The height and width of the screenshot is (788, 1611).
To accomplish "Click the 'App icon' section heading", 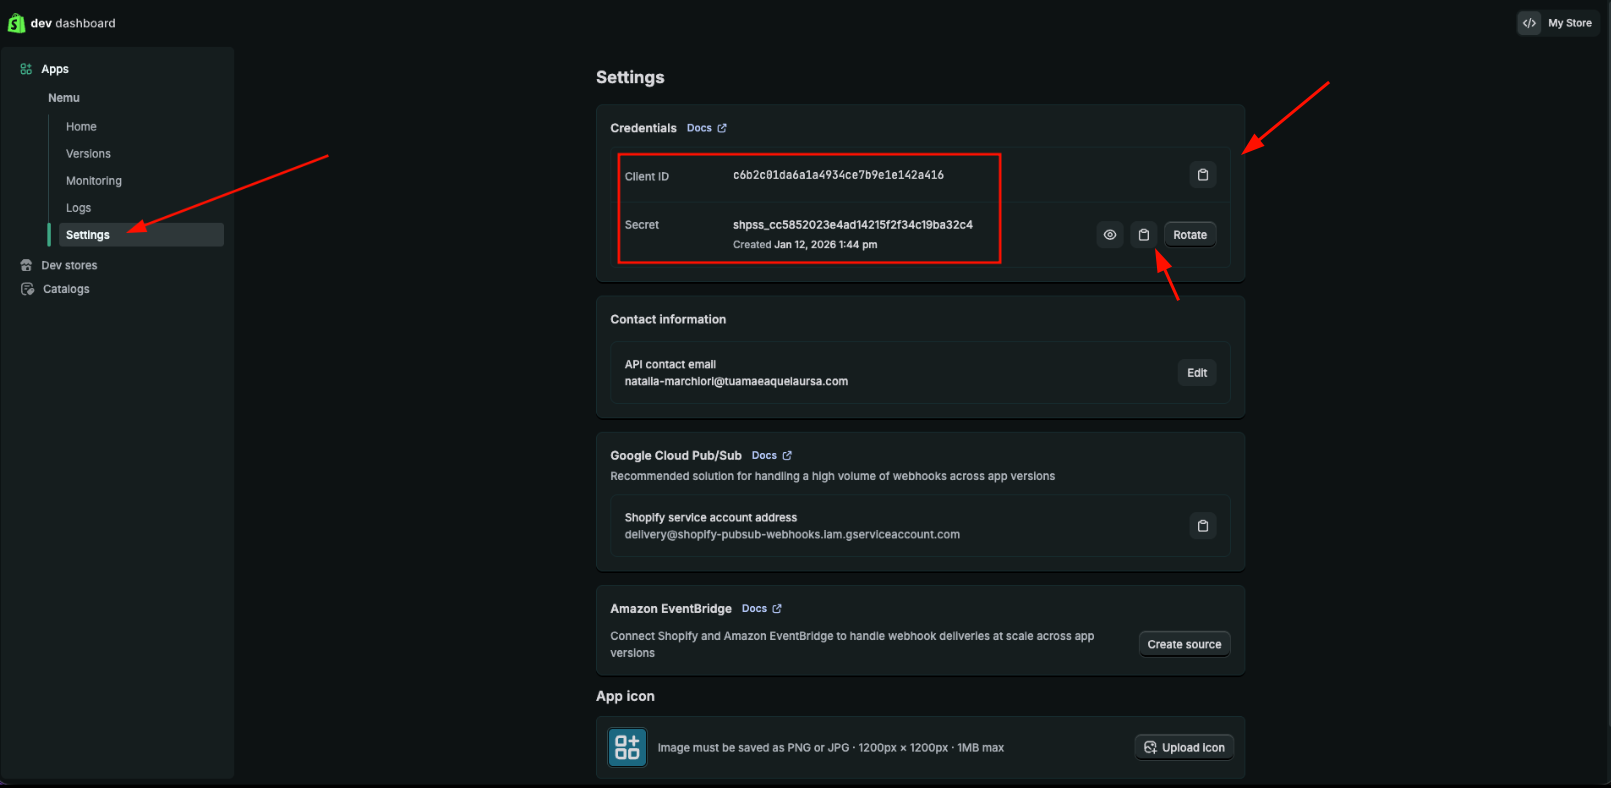I will coord(625,696).
